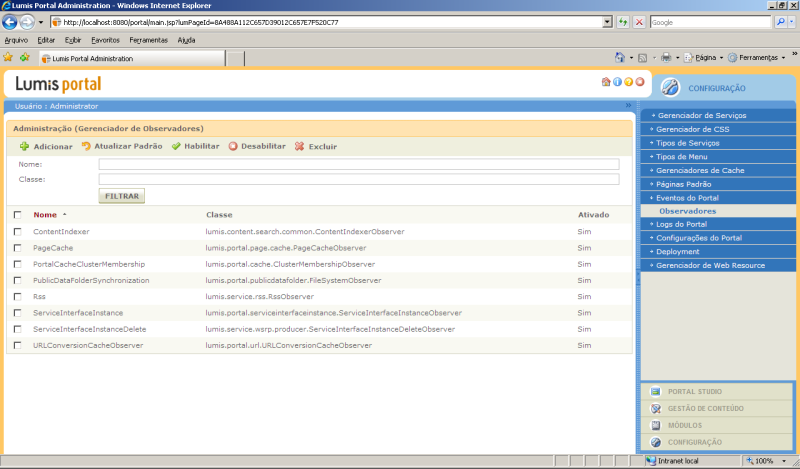Expand Logs do Portal menu item
Image resolution: width=800 pixels, height=469 pixels.
718,224
